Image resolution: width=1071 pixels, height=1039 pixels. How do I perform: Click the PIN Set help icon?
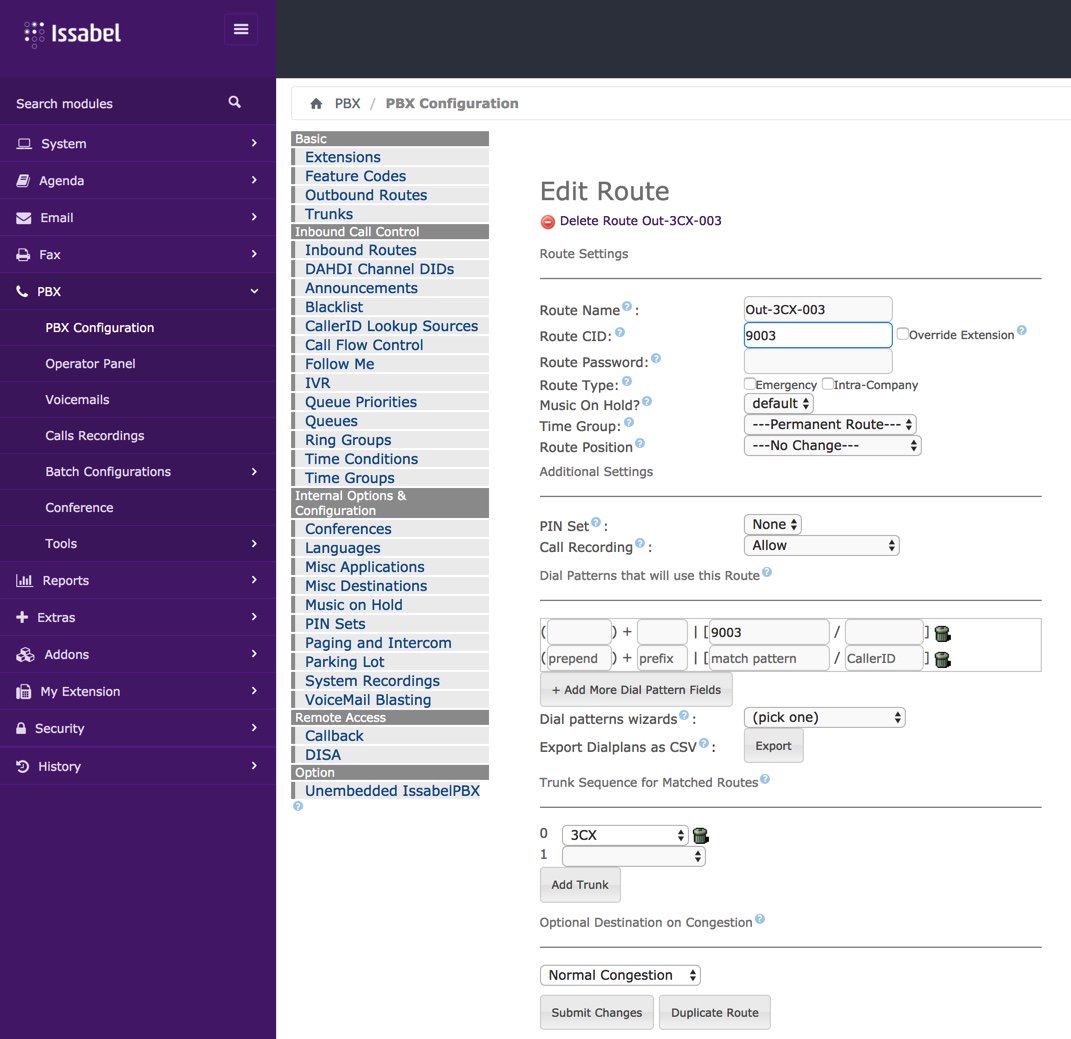click(596, 523)
